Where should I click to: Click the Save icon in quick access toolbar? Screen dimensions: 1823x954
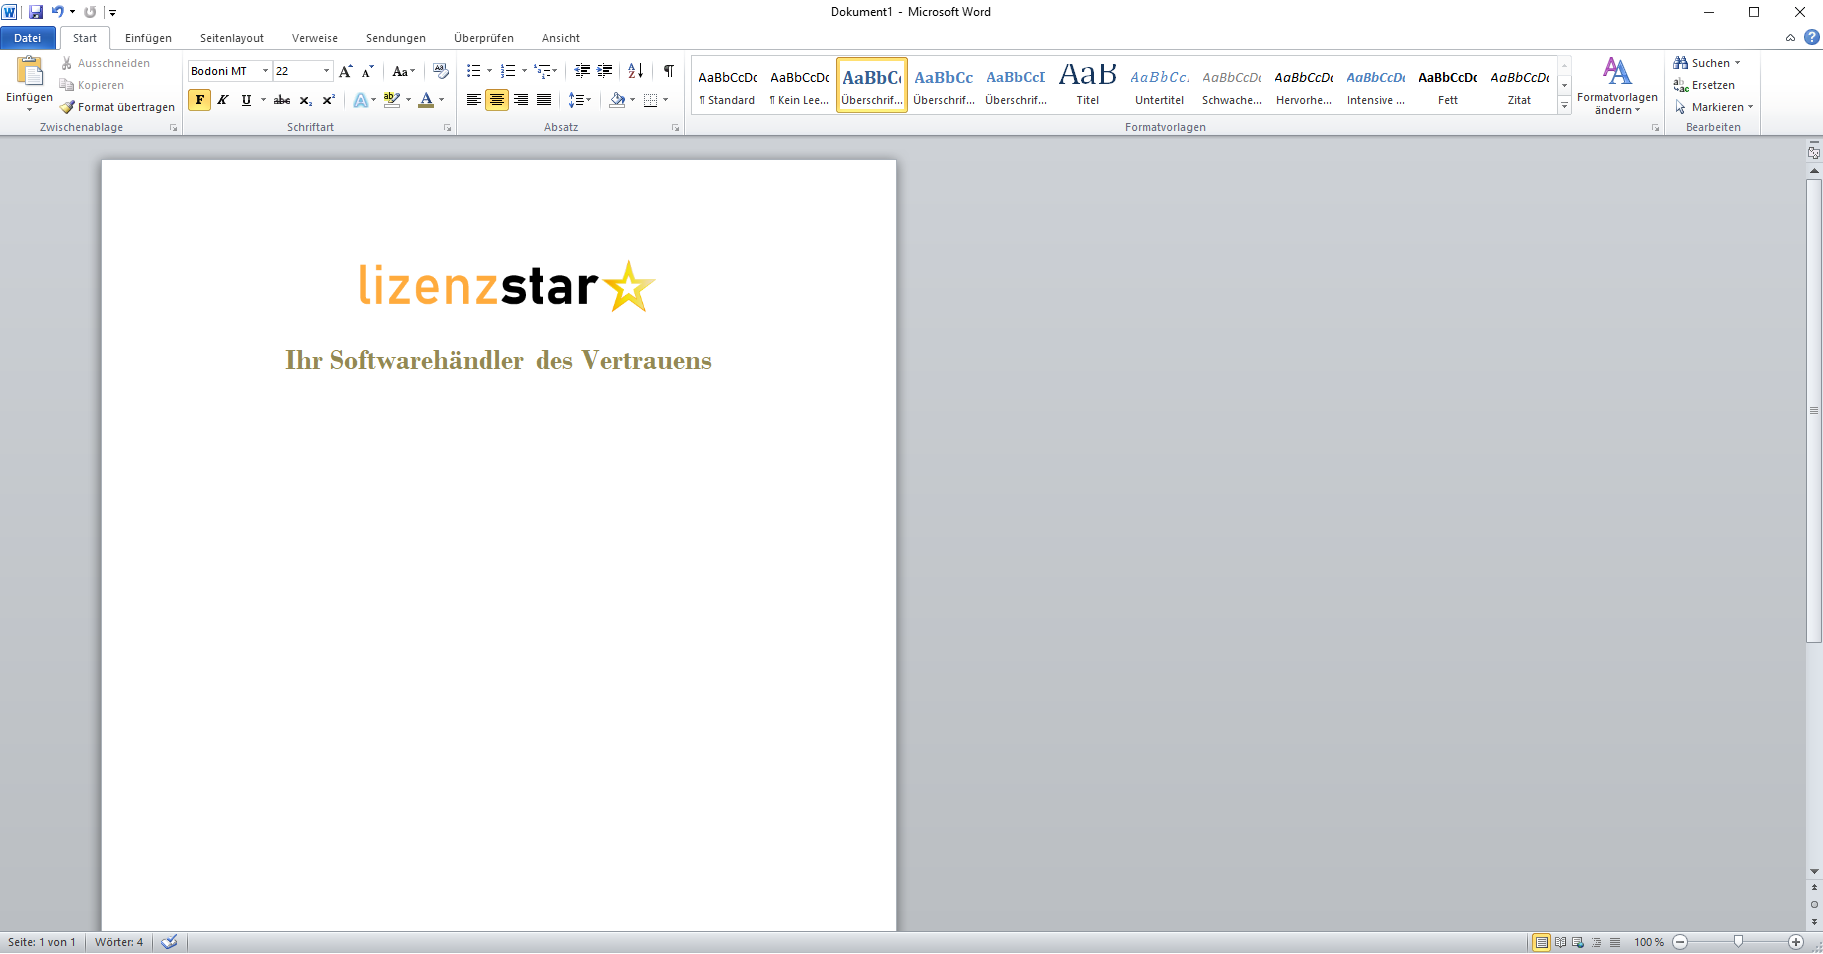[x=36, y=12]
